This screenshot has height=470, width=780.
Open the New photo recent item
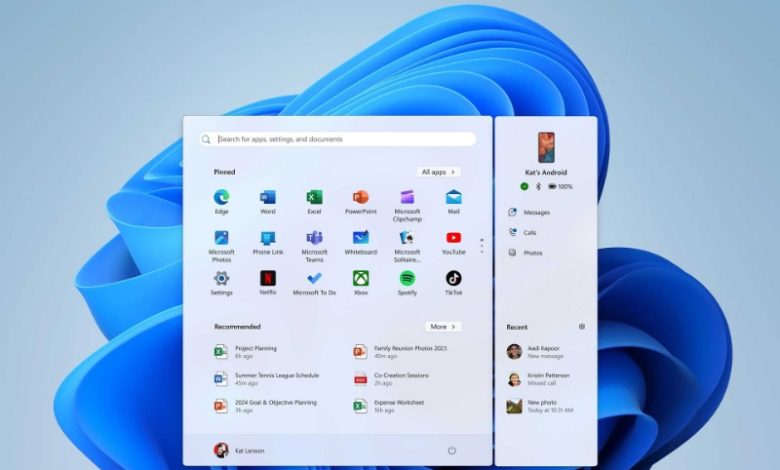point(540,406)
